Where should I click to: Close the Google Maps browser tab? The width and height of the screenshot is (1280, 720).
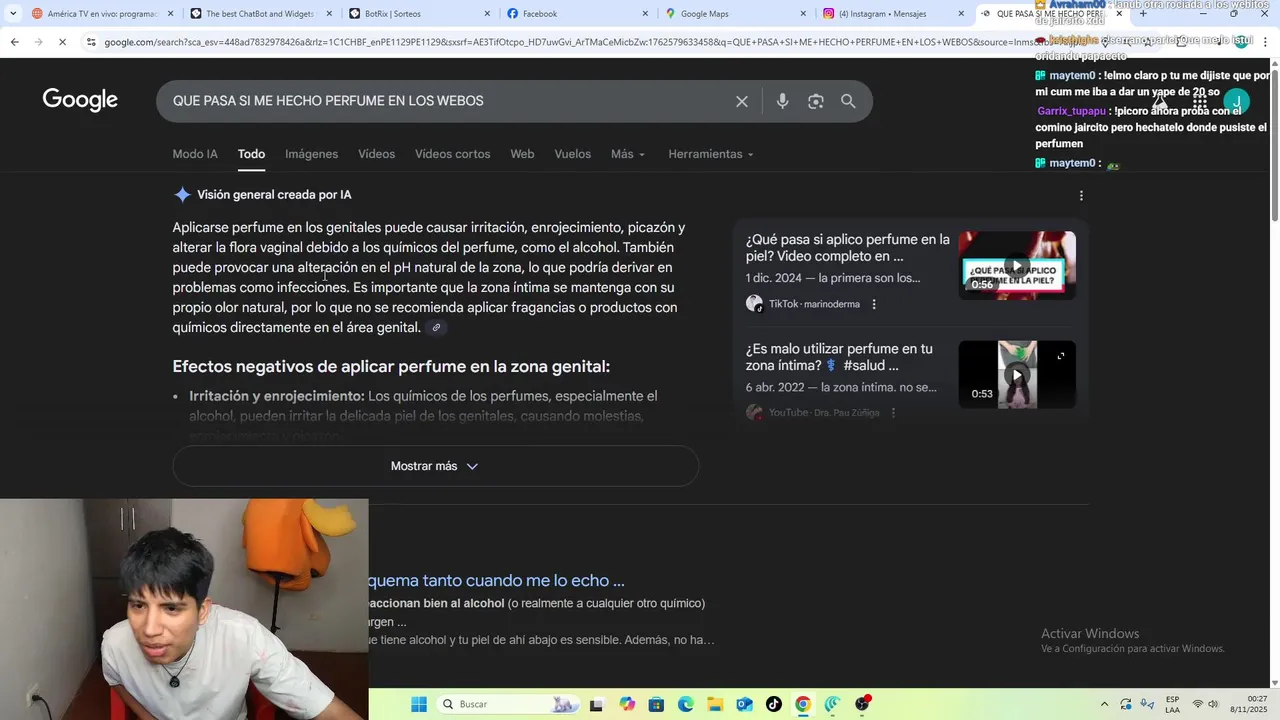click(803, 14)
